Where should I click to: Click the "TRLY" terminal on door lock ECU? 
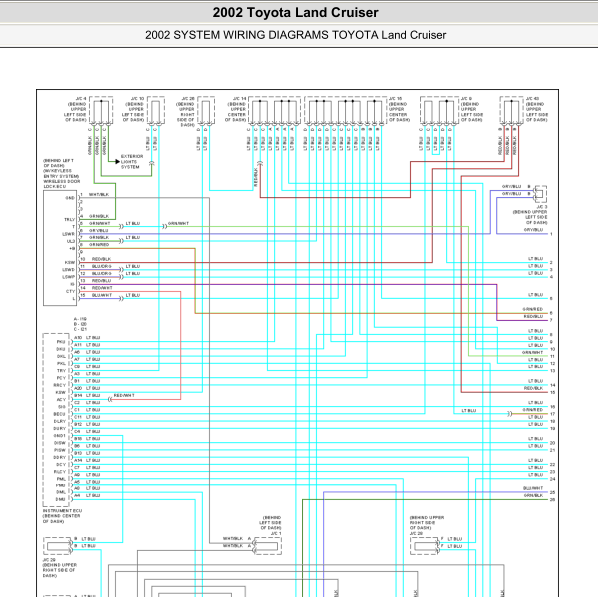tap(69, 220)
